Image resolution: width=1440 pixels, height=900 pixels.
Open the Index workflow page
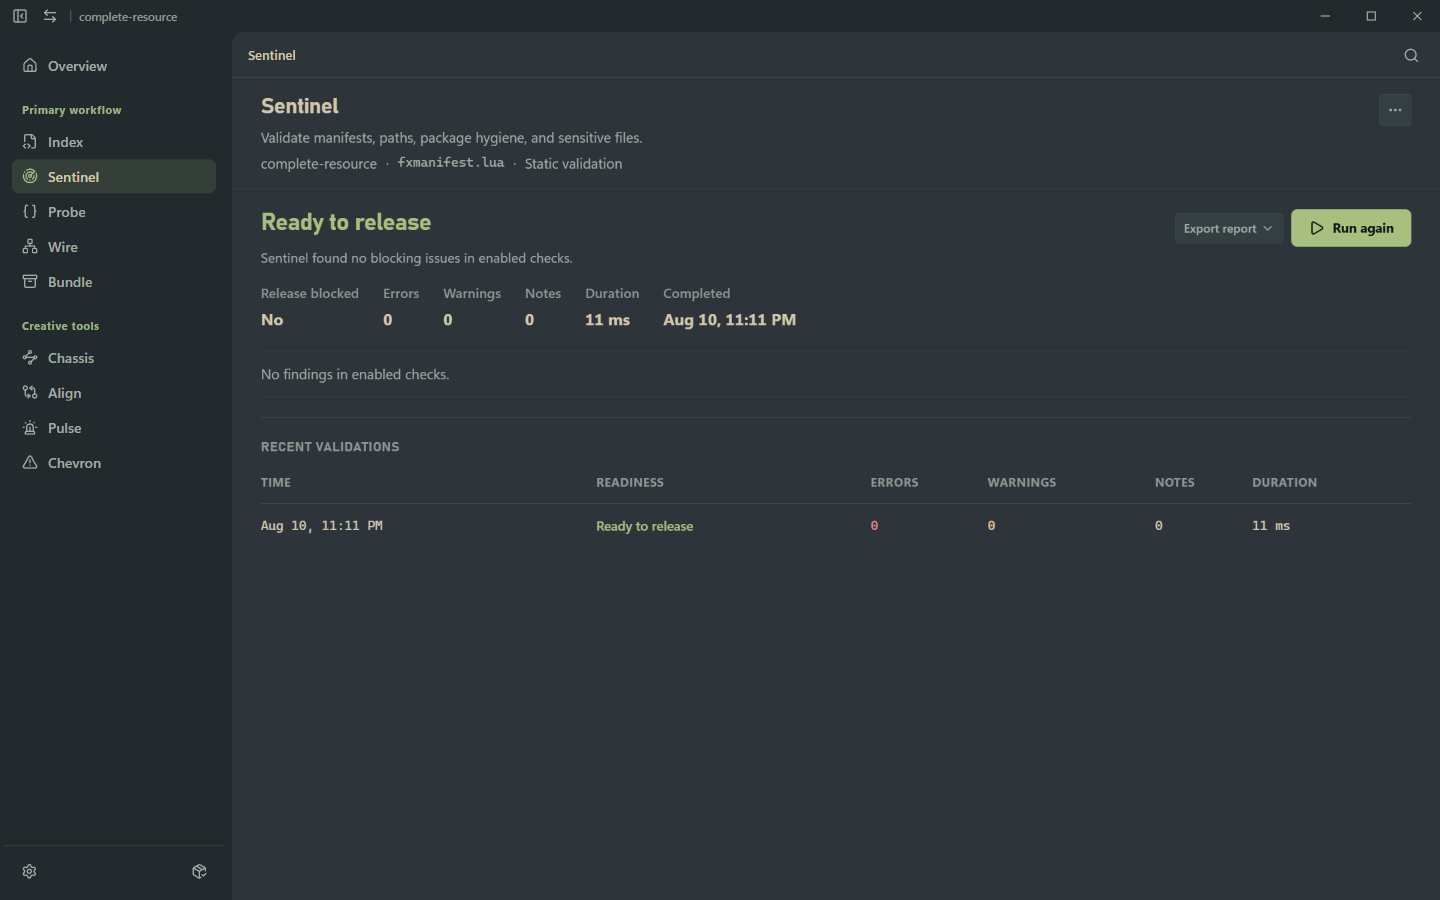(114, 142)
